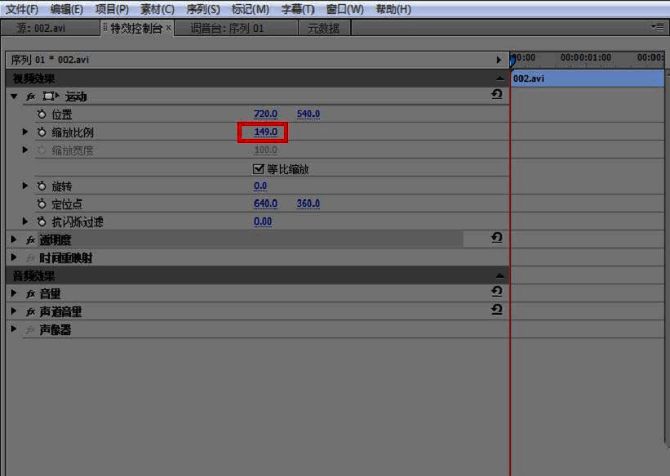Open the 标记(M) menu
Image resolution: width=670 pixels, height=476 pixels.
pyautogui.click(x=250, y=9)
